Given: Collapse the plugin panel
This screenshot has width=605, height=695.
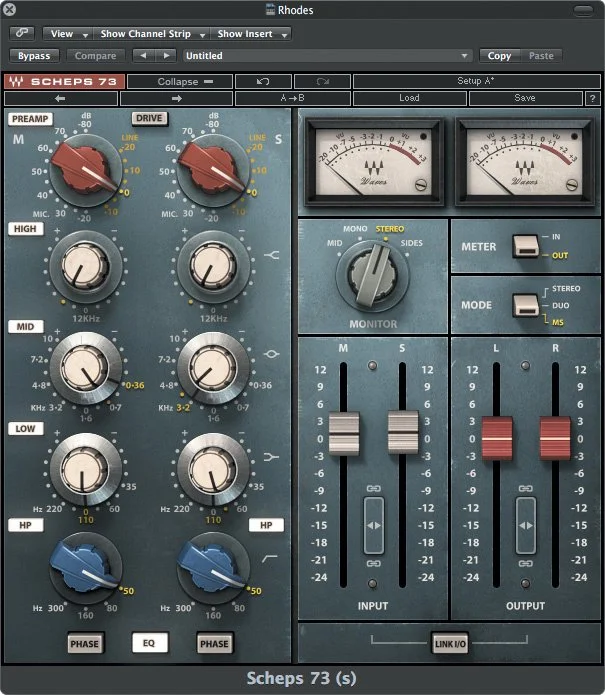Looking at the screenshot, I should pyautogui.click(x=180, y=82).
